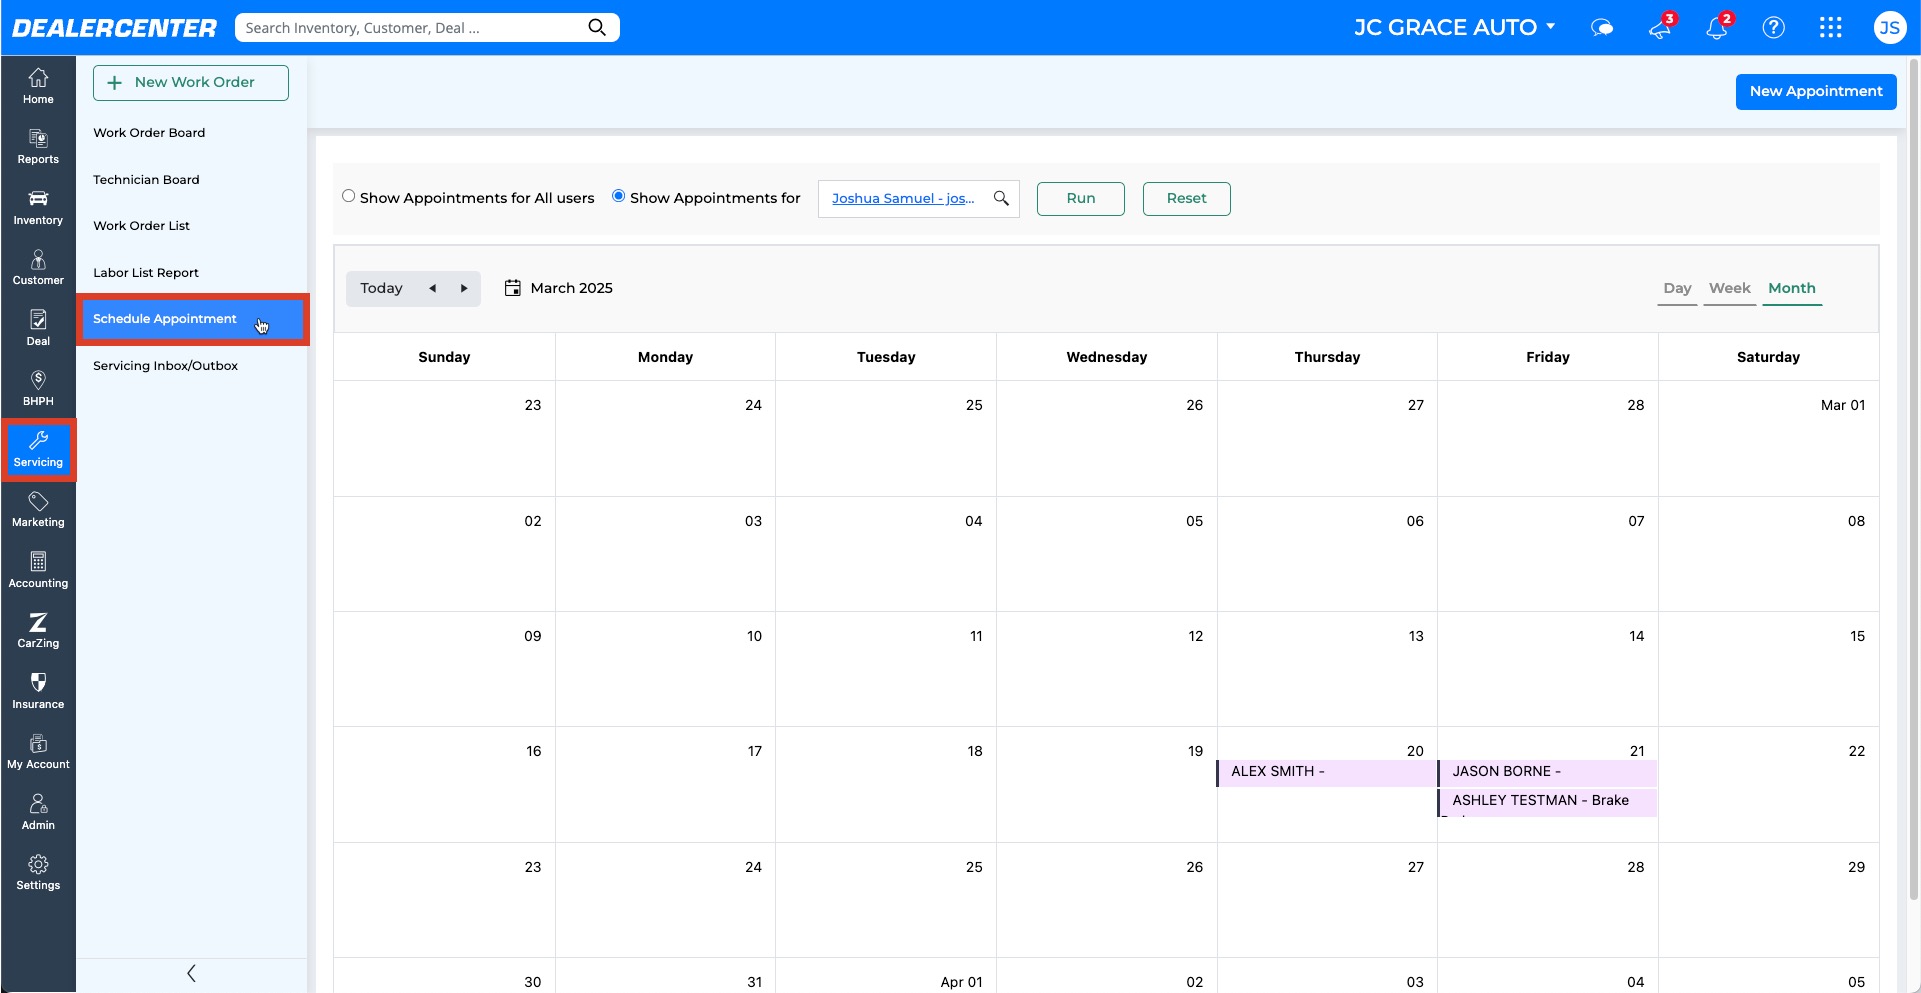
Task: Select Show Appointments for specific user radio
Action: [x=619, y=196]
